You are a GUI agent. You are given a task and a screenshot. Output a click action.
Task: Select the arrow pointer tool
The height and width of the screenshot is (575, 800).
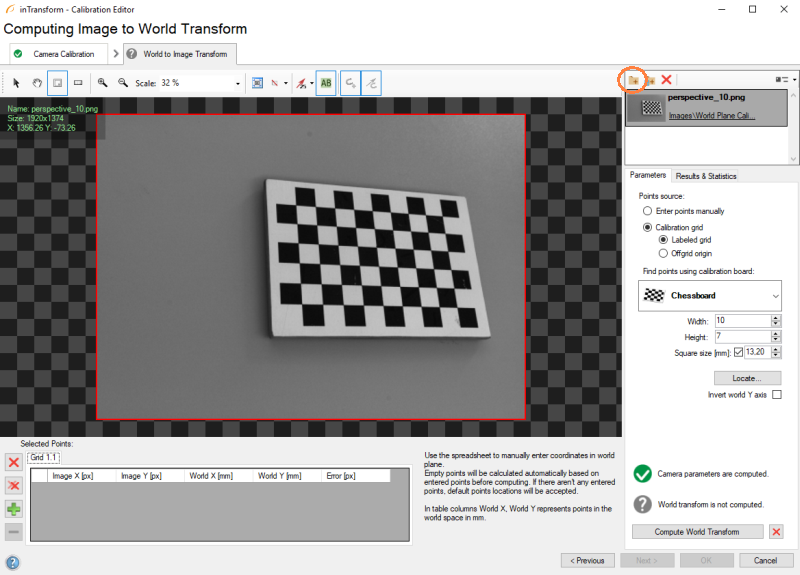click(17, 83)
